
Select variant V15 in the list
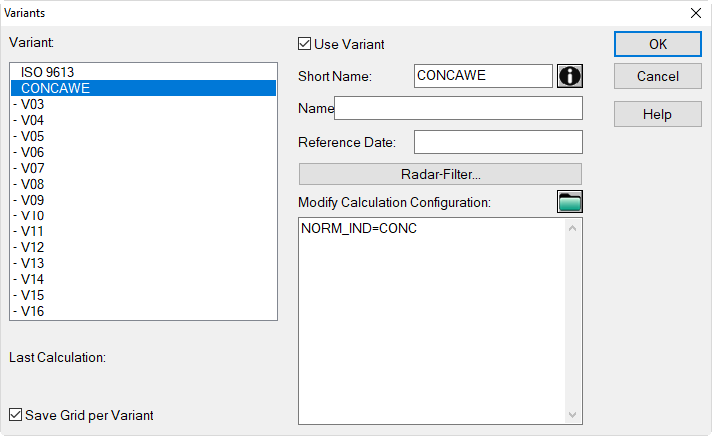[x=143, y=295]
